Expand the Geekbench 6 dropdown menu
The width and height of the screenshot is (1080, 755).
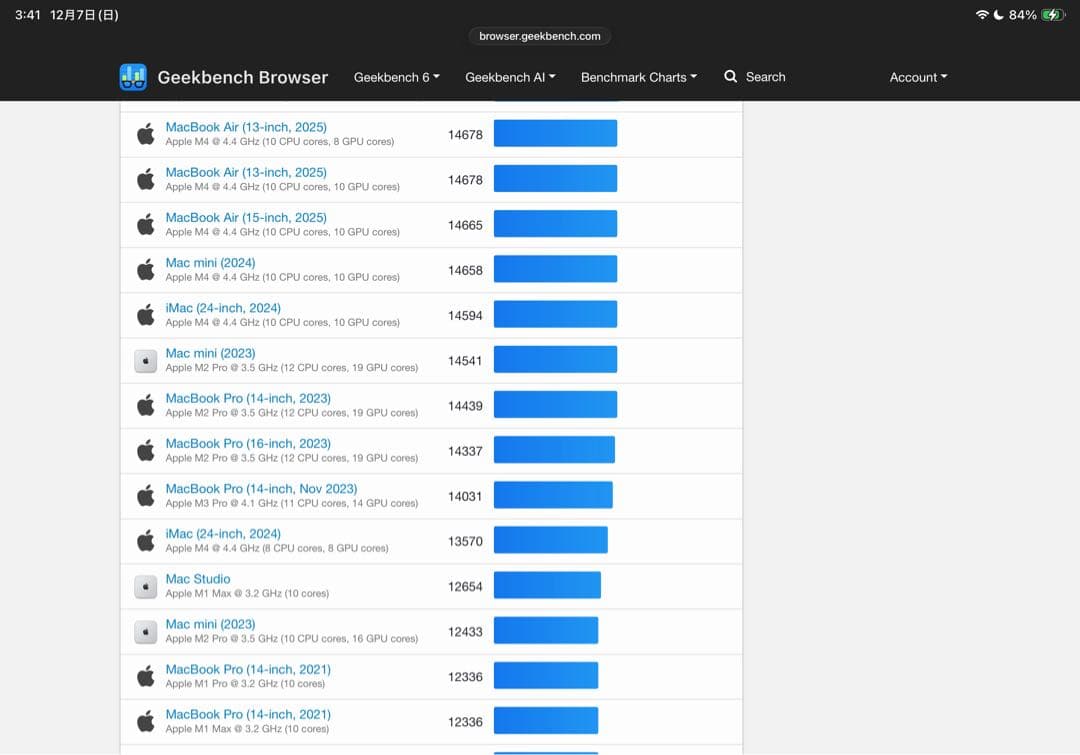[x=396, y=77]
